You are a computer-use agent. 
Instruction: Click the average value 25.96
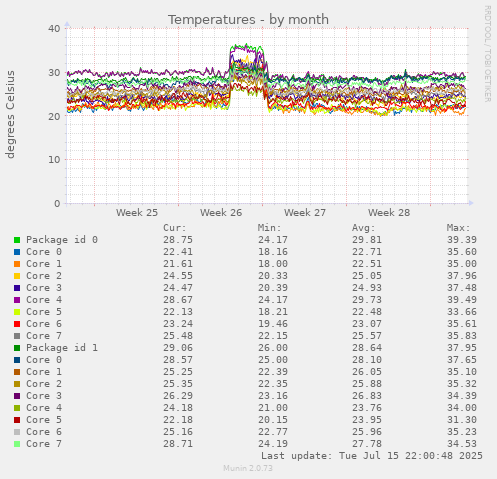367,432
